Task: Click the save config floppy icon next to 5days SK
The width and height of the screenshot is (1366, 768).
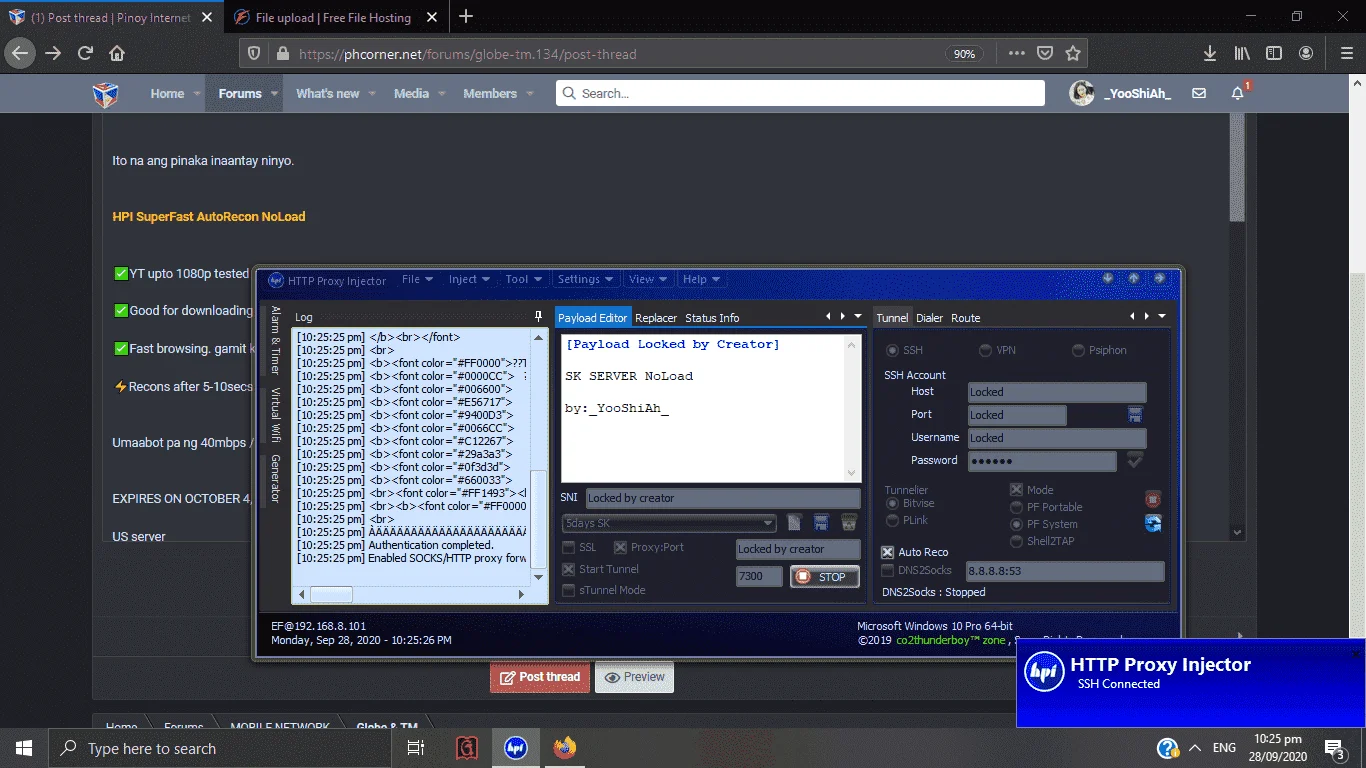Action: 821,523
